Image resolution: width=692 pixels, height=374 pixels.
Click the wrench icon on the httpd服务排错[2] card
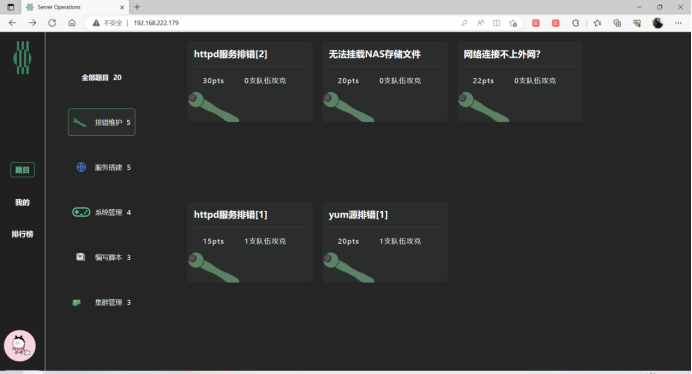(214, 107)
